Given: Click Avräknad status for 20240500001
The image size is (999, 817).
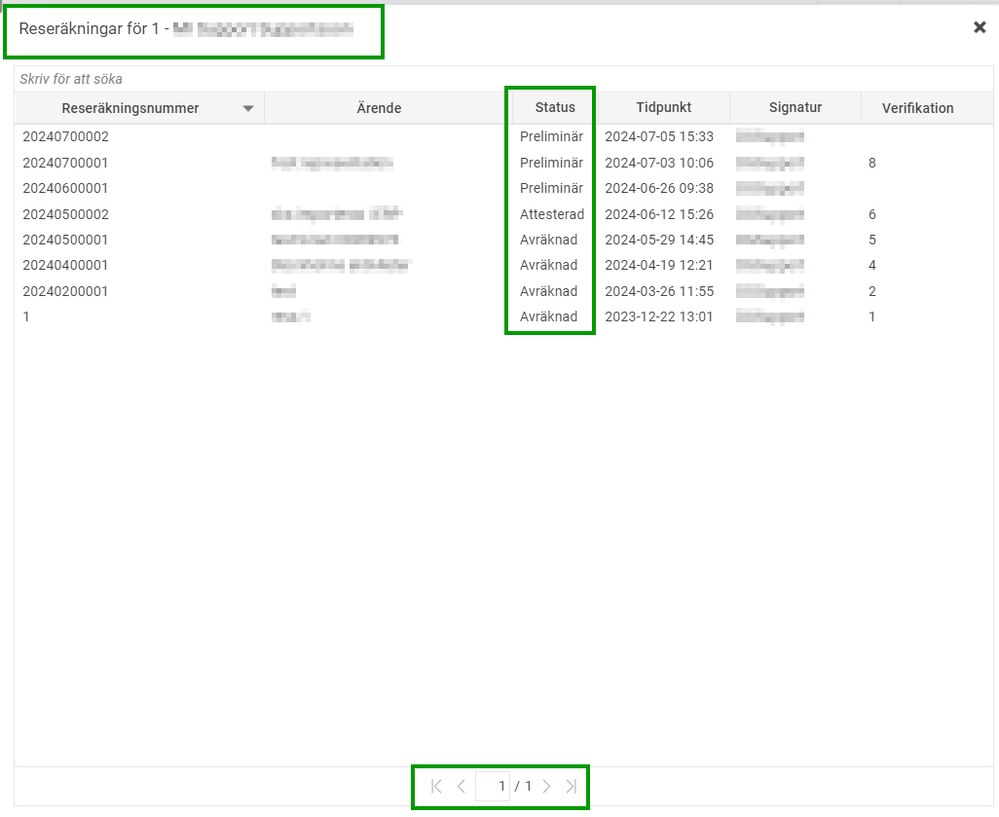Looking at the screenshot, I should [x=549, y=240].
